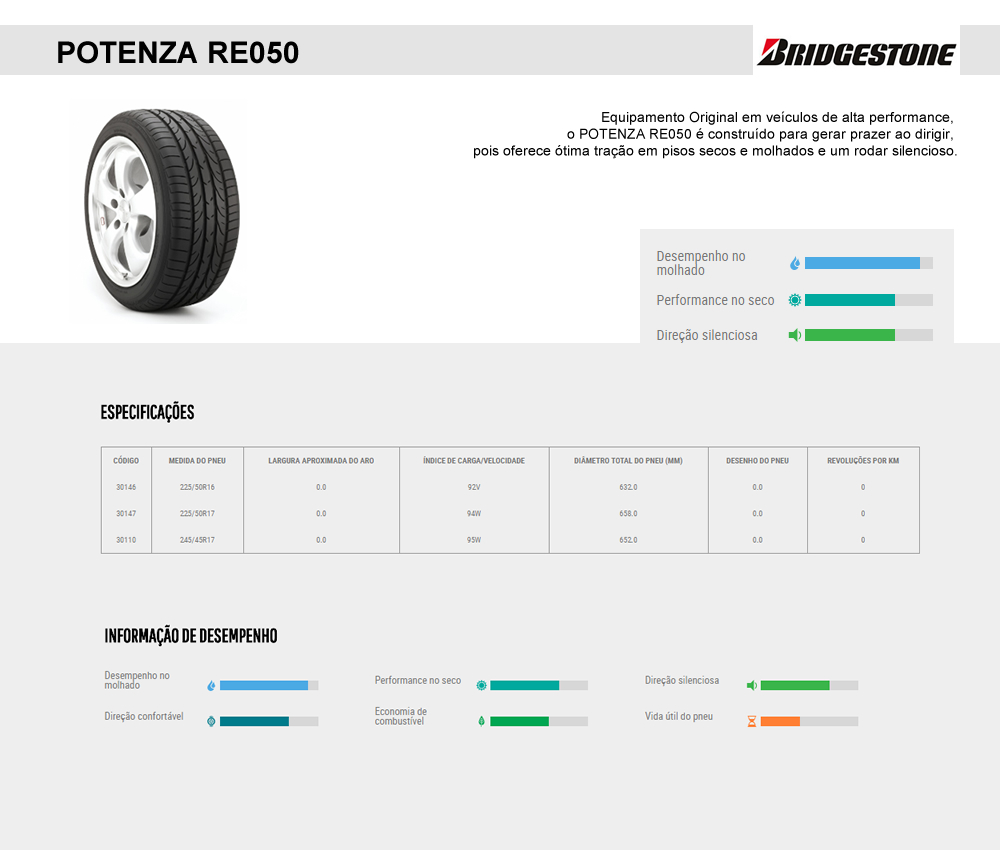
Task: Select tire size 245/45R17
Action: (197, 540)
